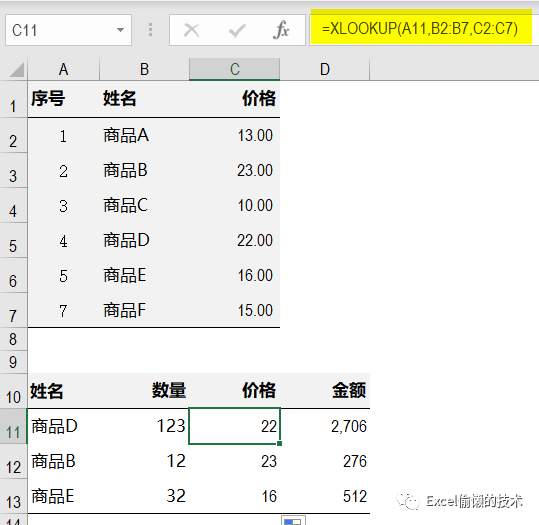Image resolution: width=539 pixels, height=525 pixels.
Task: Select cell 商品B in row 12
Action: point(64,461)
